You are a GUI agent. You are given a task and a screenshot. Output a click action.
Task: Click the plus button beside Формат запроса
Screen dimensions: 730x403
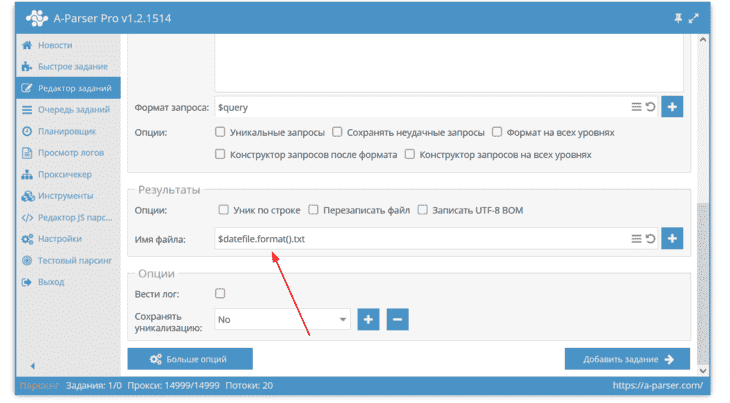[x=672, y=107]
